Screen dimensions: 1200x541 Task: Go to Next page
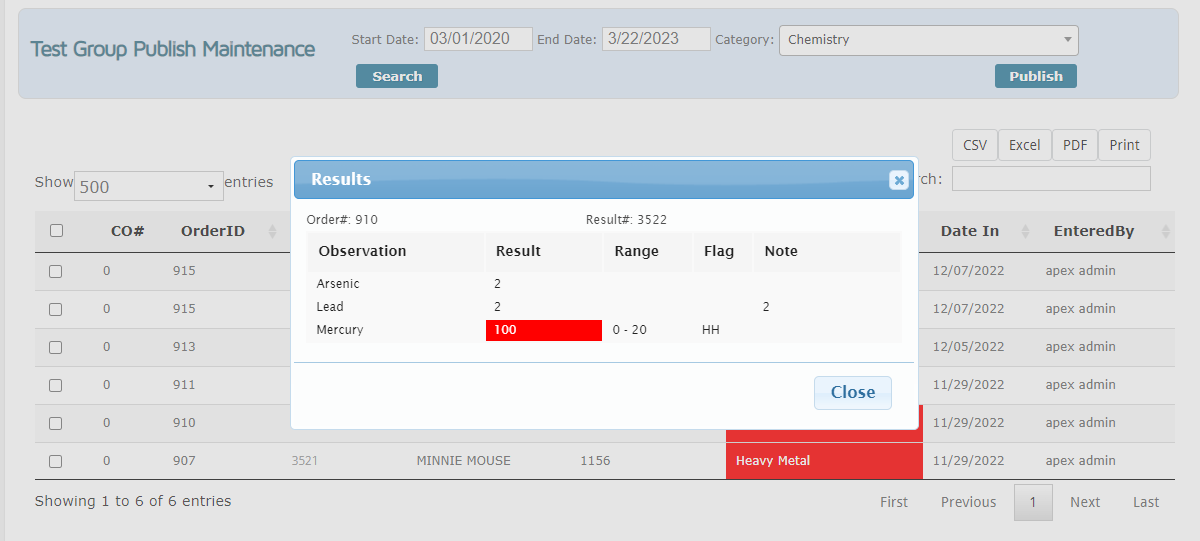pos(1085,502)
